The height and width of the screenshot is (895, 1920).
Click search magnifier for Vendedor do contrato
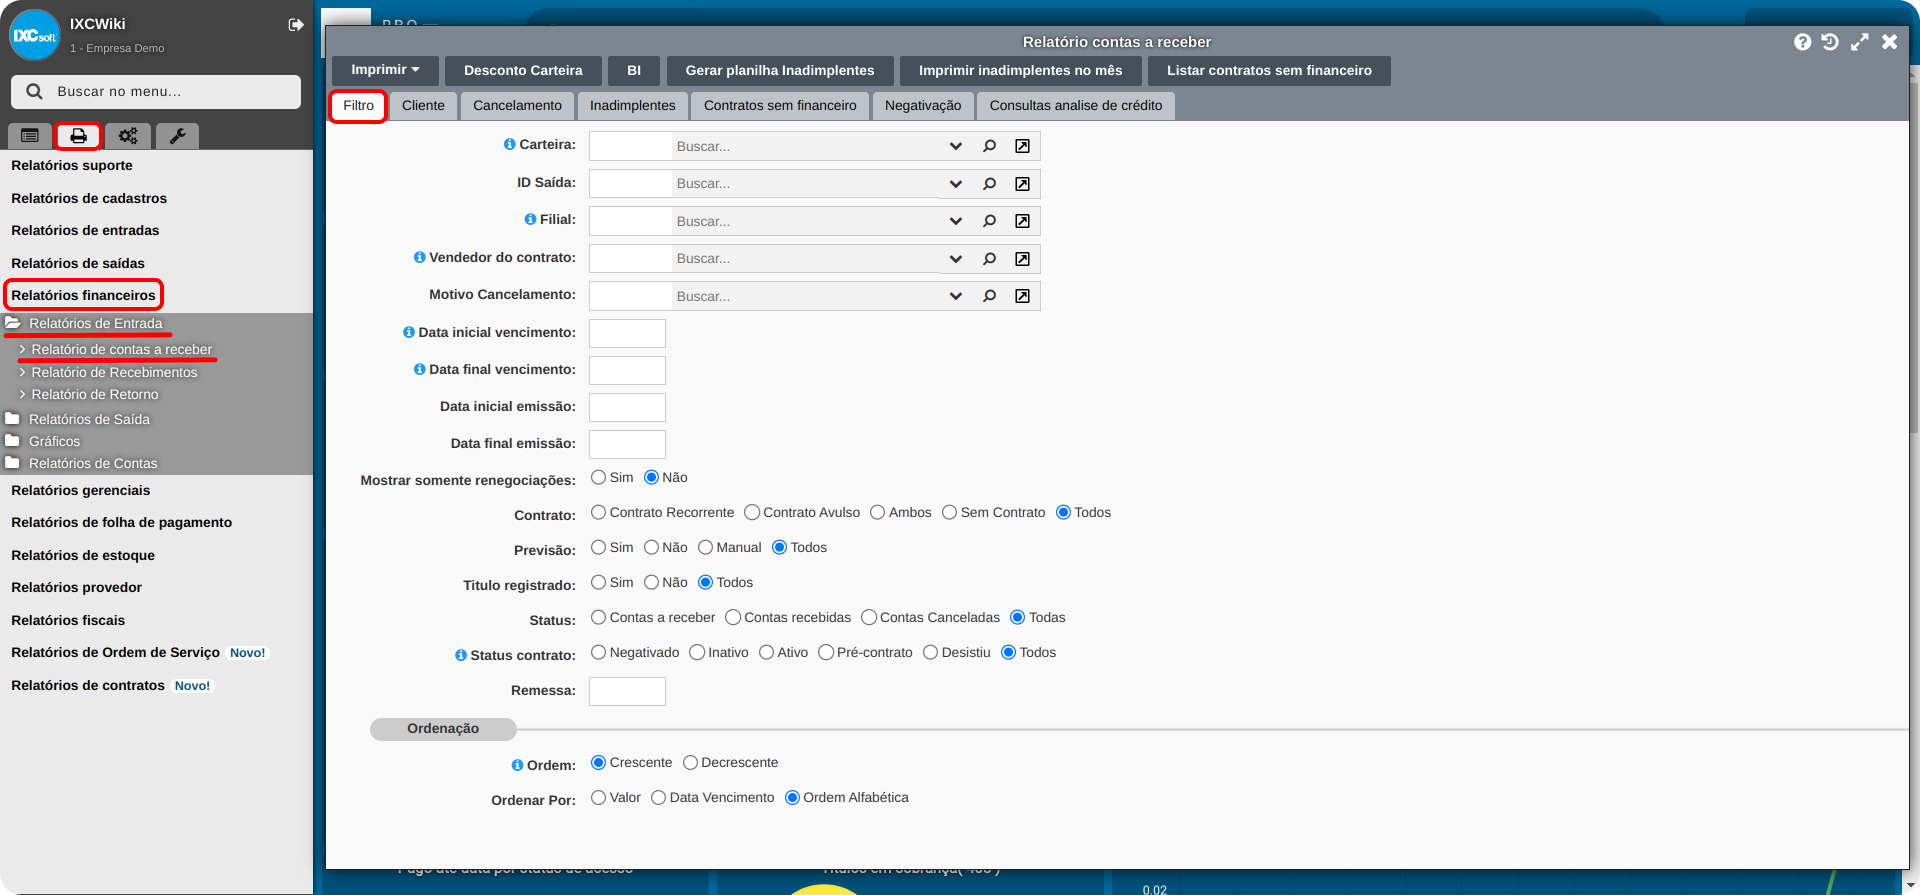click(x=989, y=259)
